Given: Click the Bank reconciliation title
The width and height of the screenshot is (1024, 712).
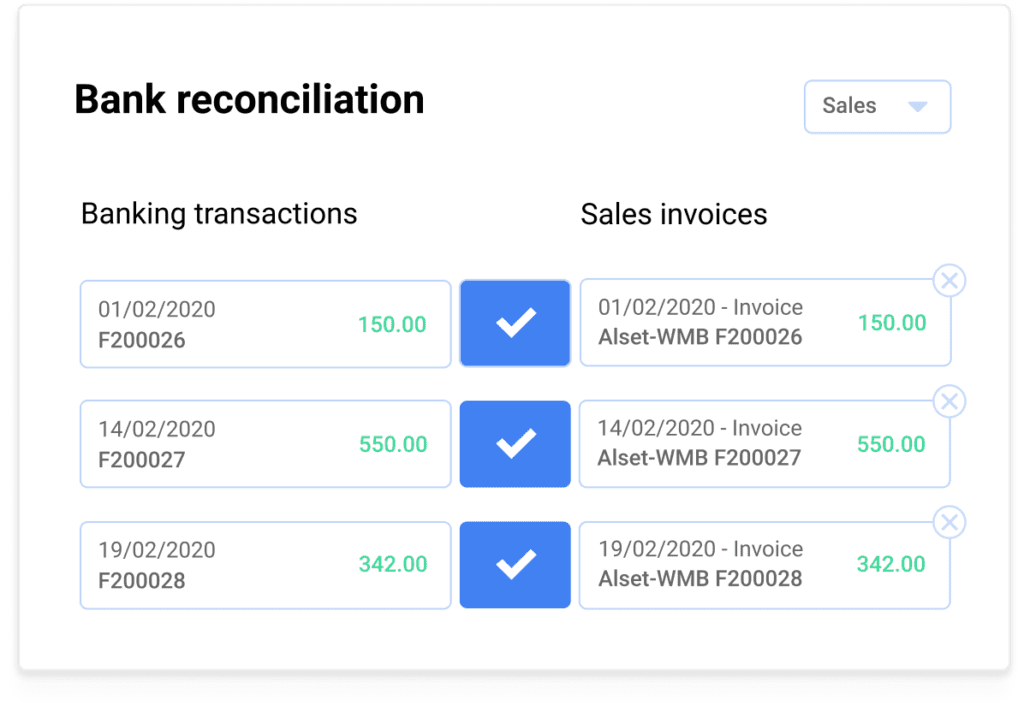Looking at the screenshot, I should click(249, 100).
